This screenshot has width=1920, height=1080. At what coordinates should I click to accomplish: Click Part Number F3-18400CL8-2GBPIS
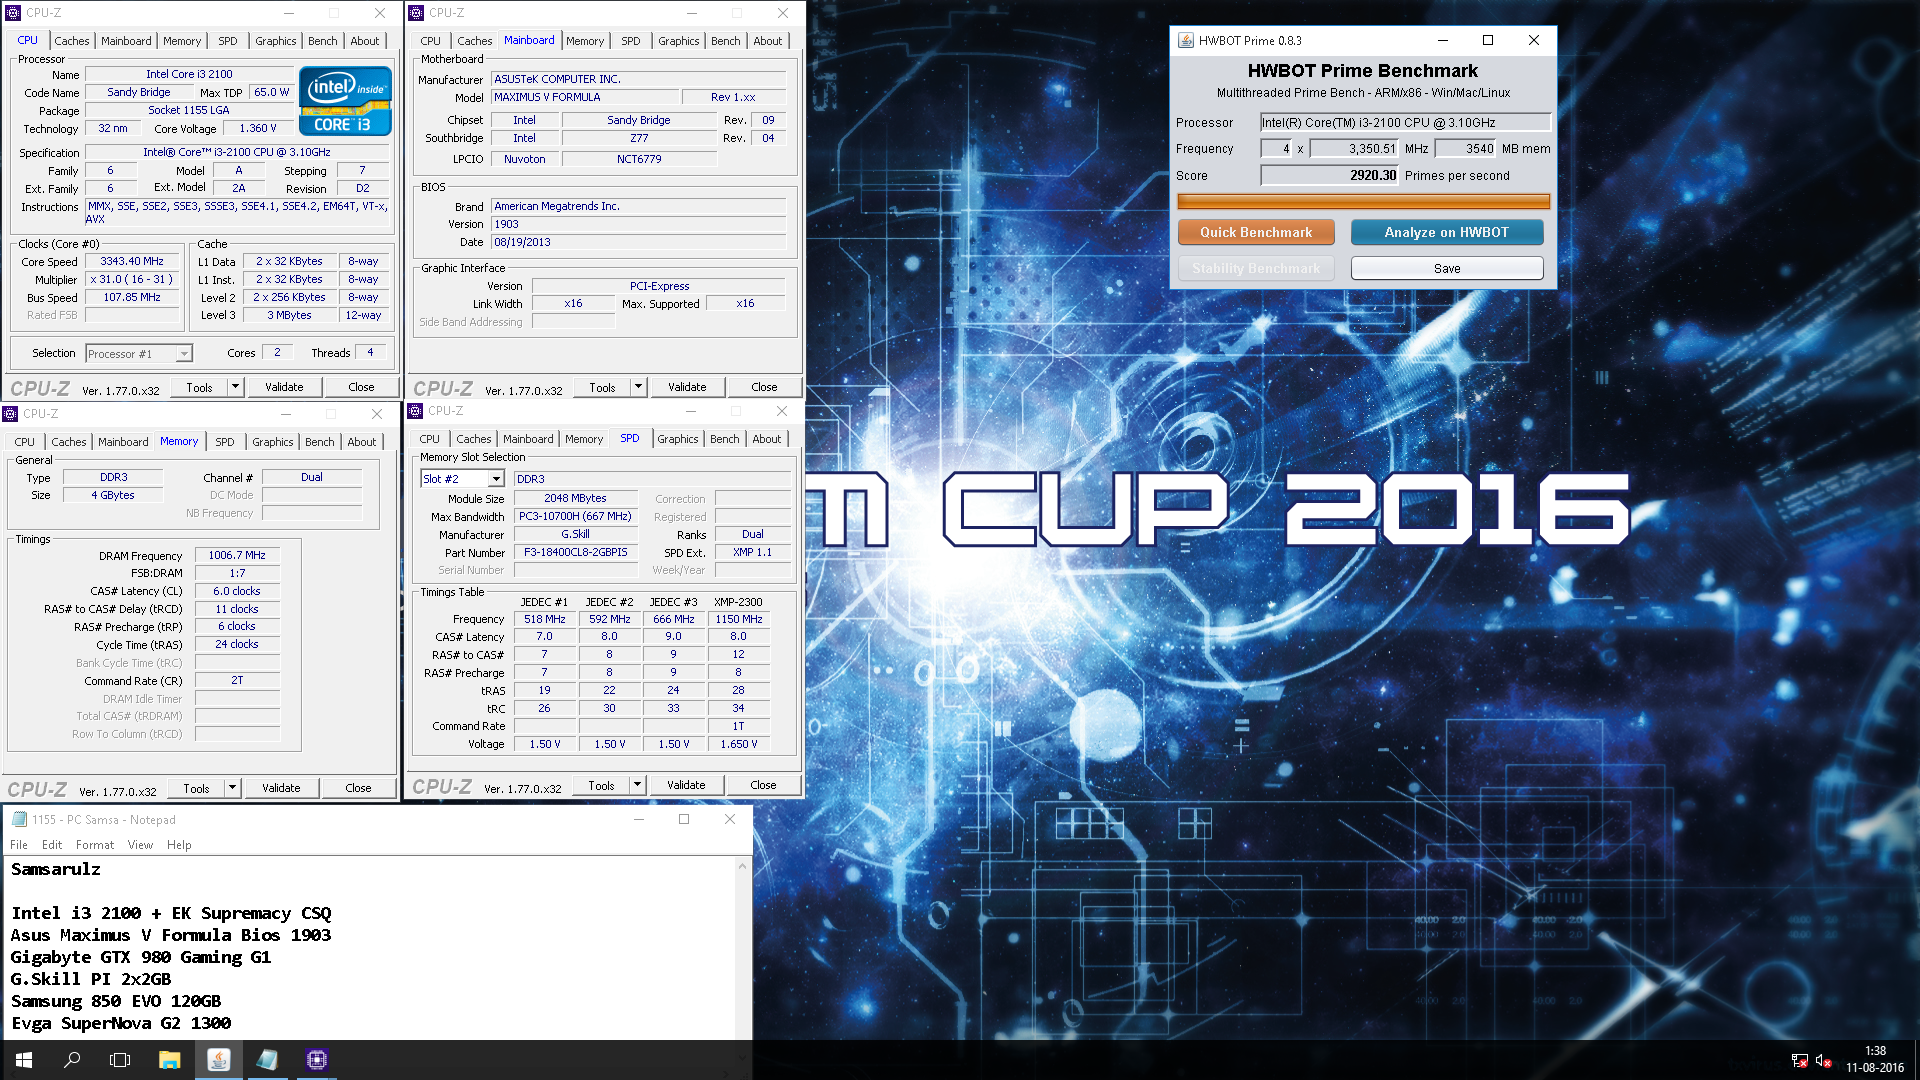point(576,553)
